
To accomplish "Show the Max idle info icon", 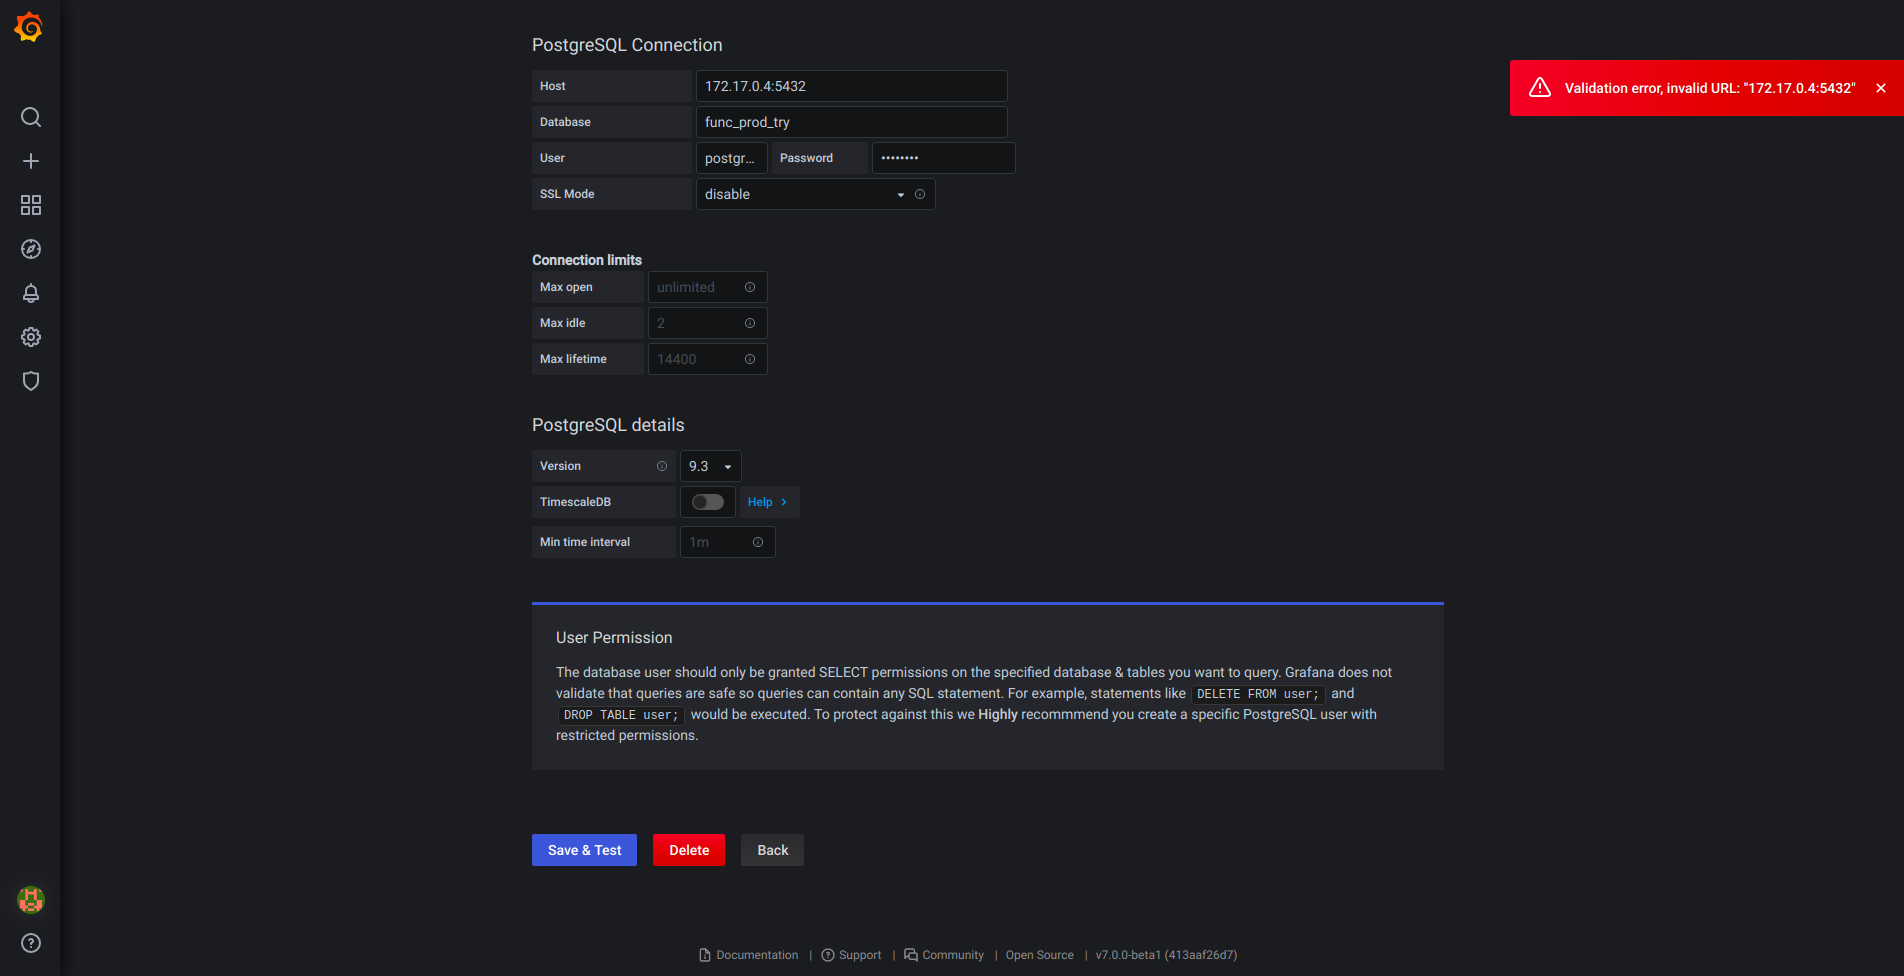I will pyautogui.click(x=750, y=323).
